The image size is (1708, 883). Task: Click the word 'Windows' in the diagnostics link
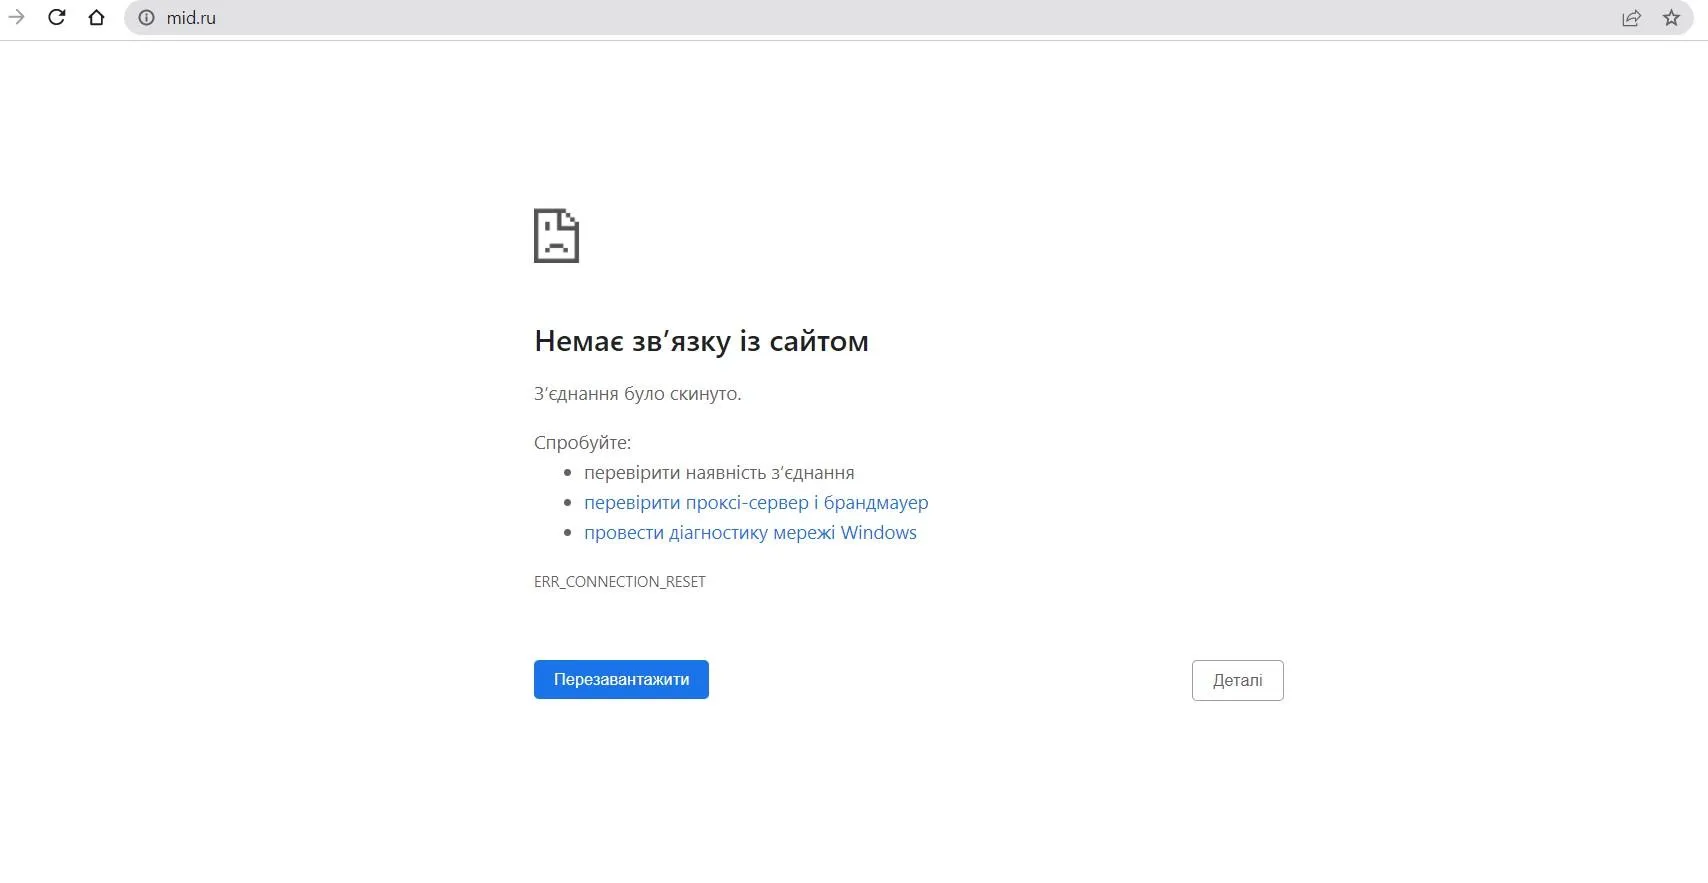(x=878, y=533)
